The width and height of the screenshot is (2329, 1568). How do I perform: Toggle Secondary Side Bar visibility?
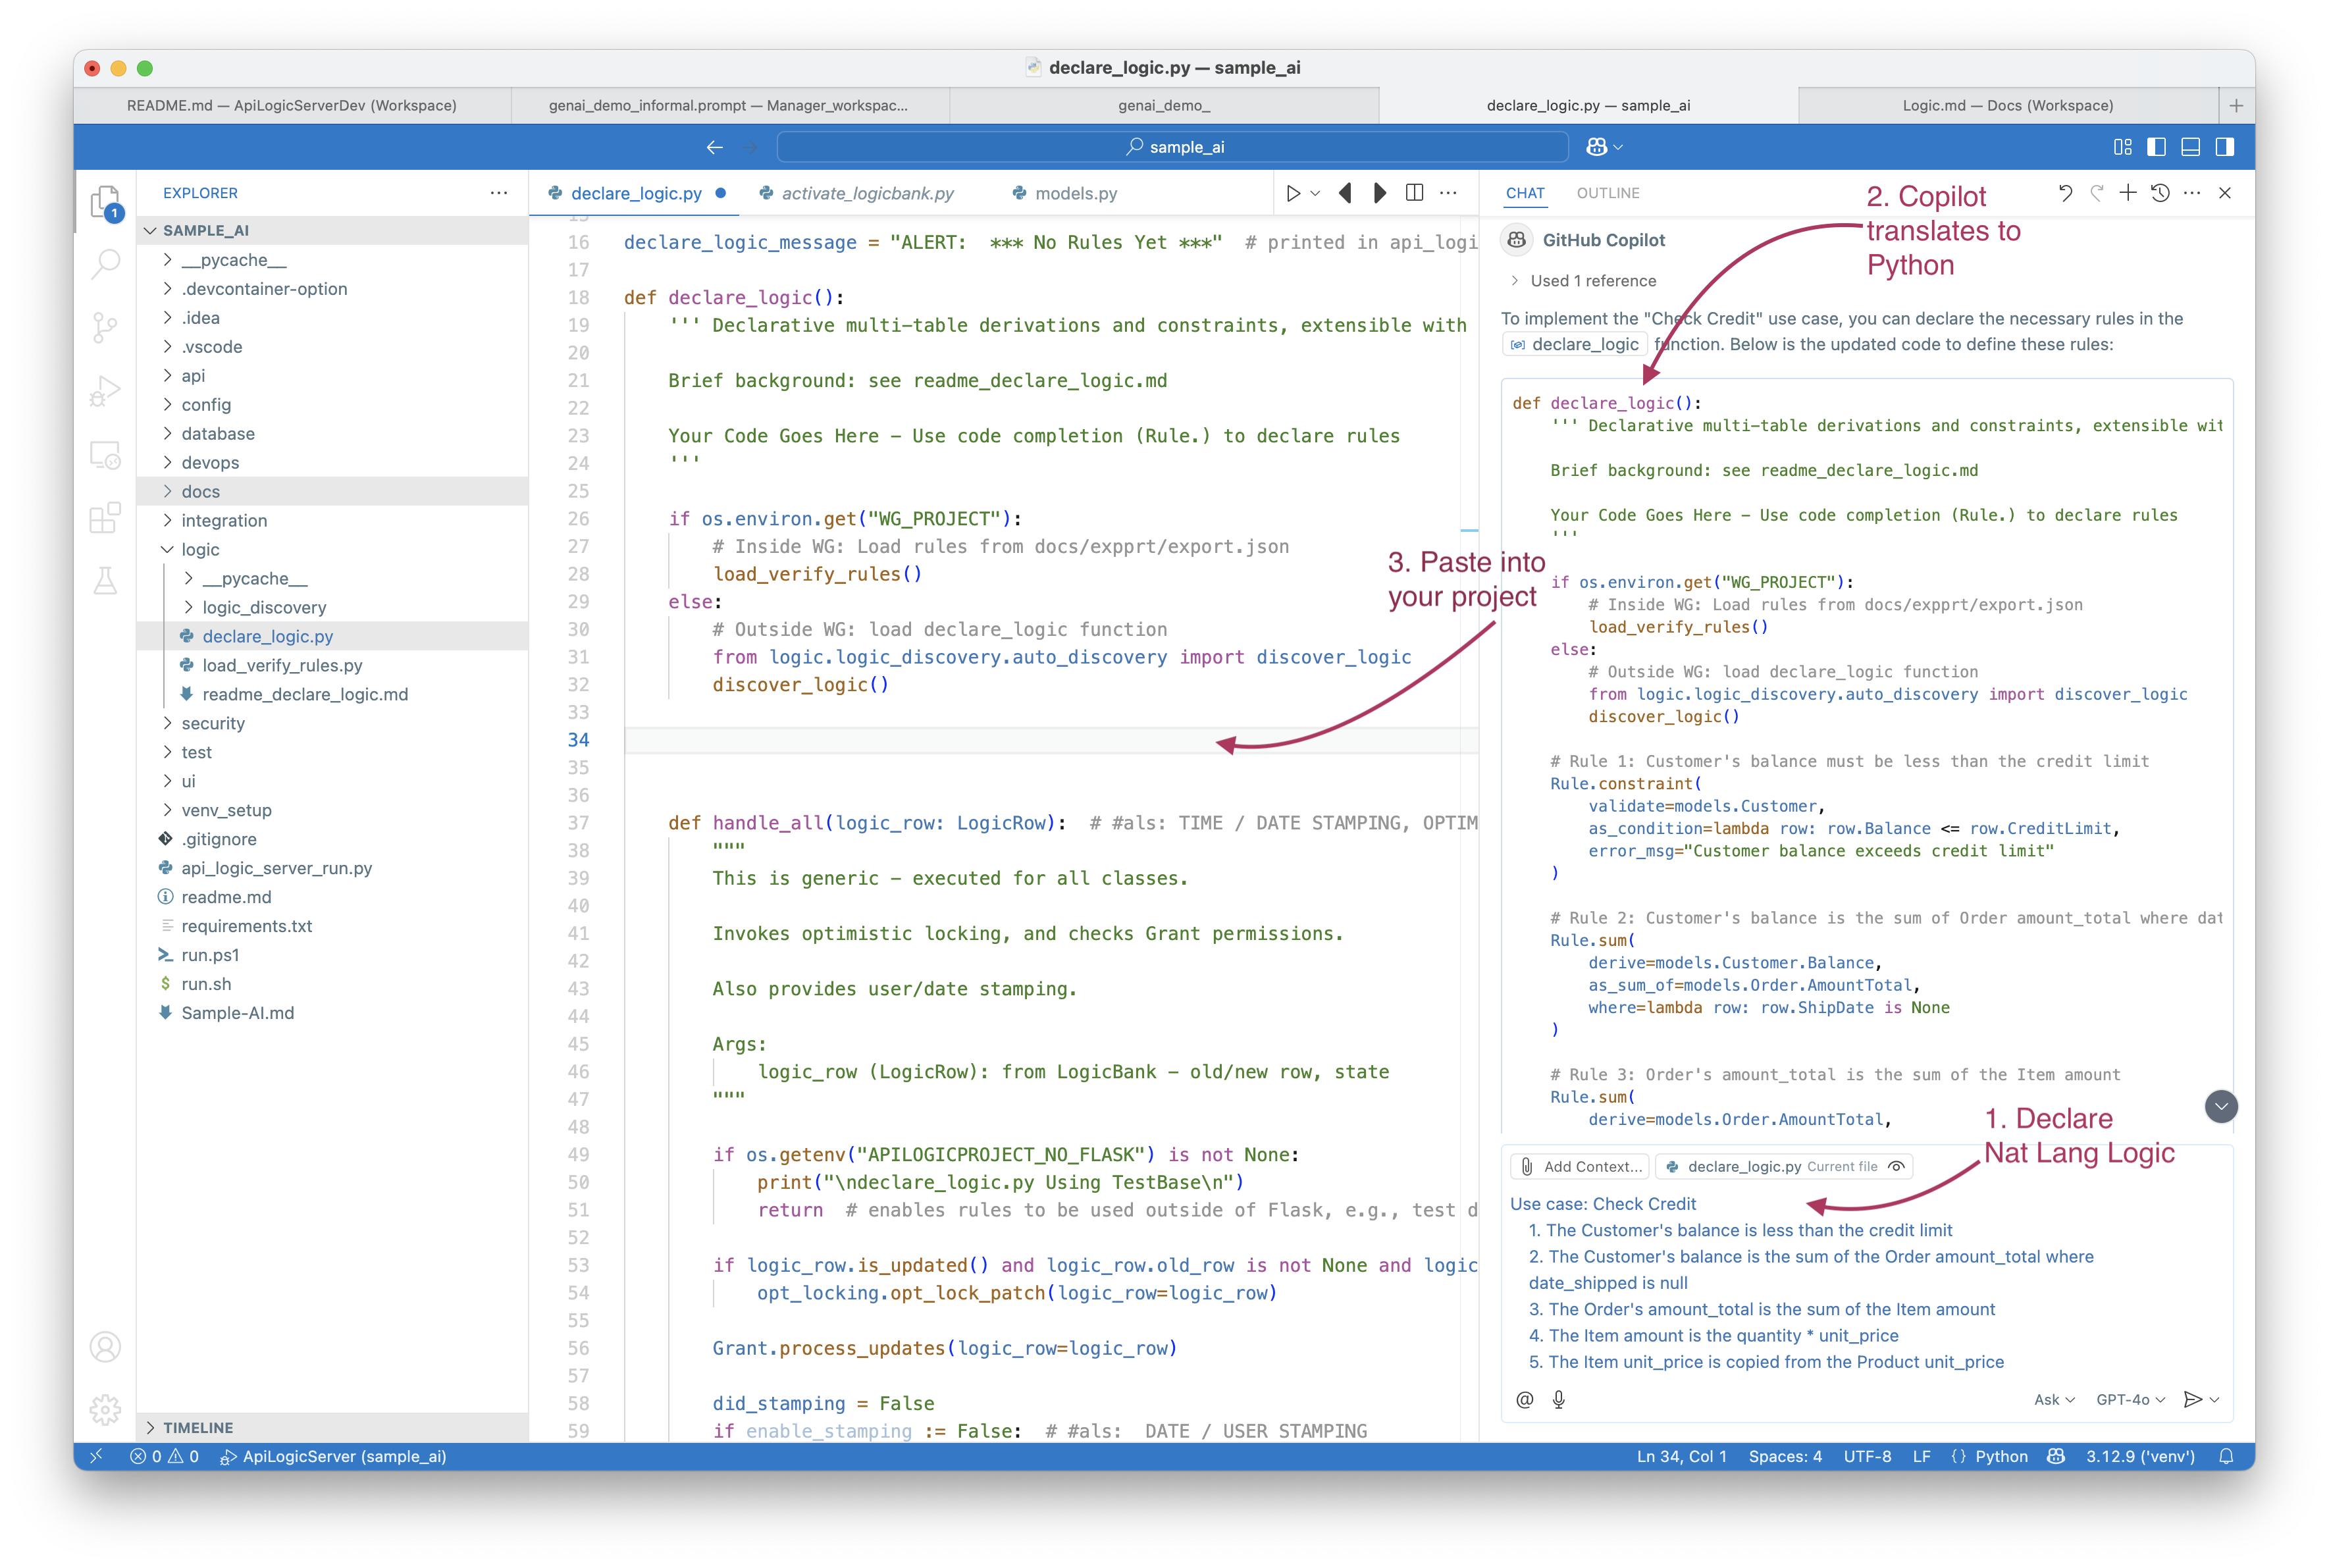point(2224,147)
